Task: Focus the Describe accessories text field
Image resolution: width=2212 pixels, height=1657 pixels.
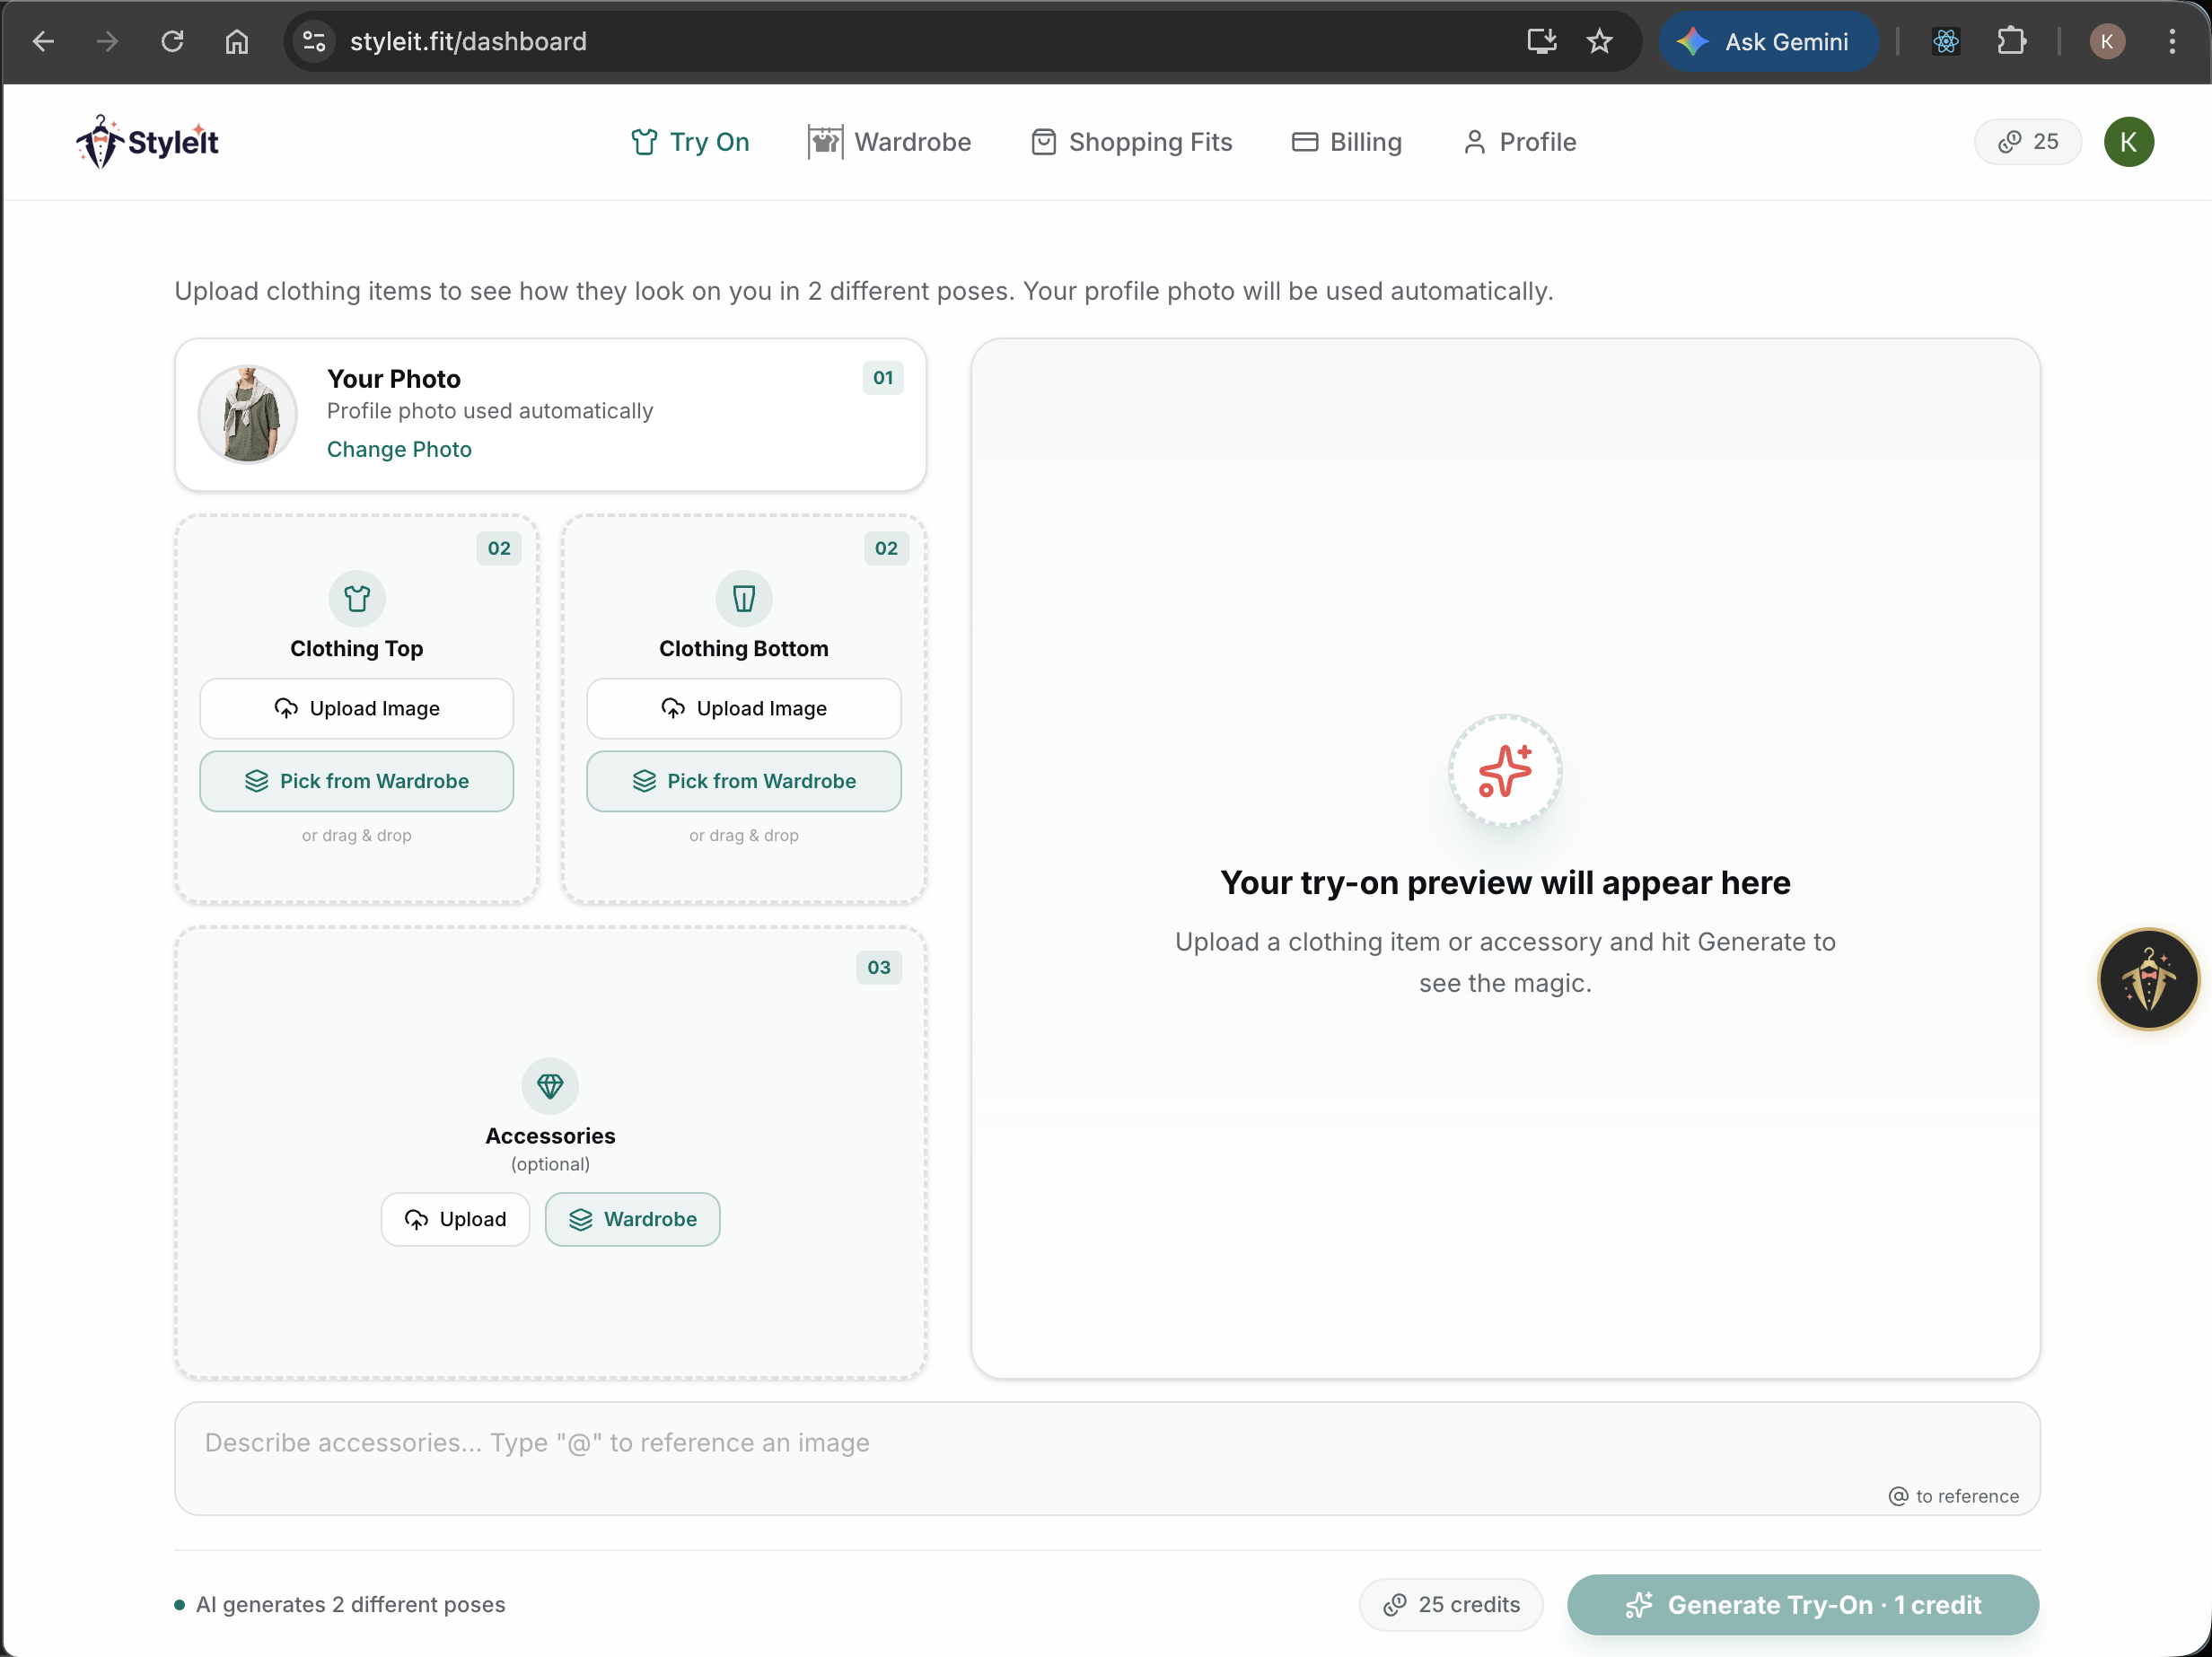Action: (1107, 1458)
